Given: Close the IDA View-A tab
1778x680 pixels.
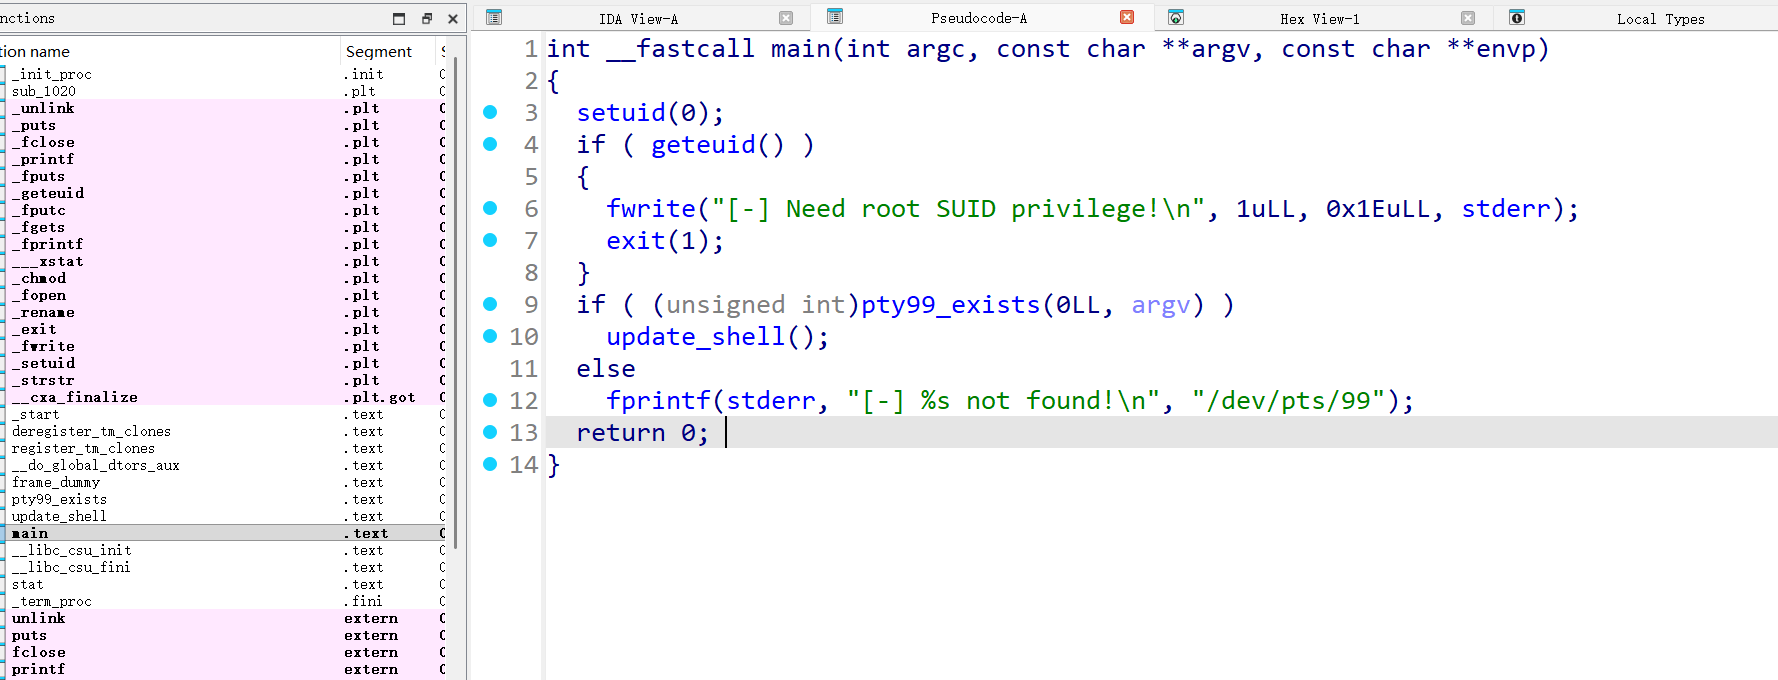Looking at the screenshot, I should tap(786, 18).
